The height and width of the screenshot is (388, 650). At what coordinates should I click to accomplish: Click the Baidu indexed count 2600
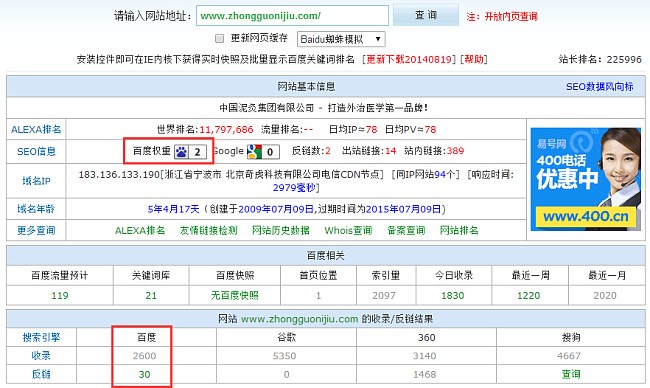point(144,356)
